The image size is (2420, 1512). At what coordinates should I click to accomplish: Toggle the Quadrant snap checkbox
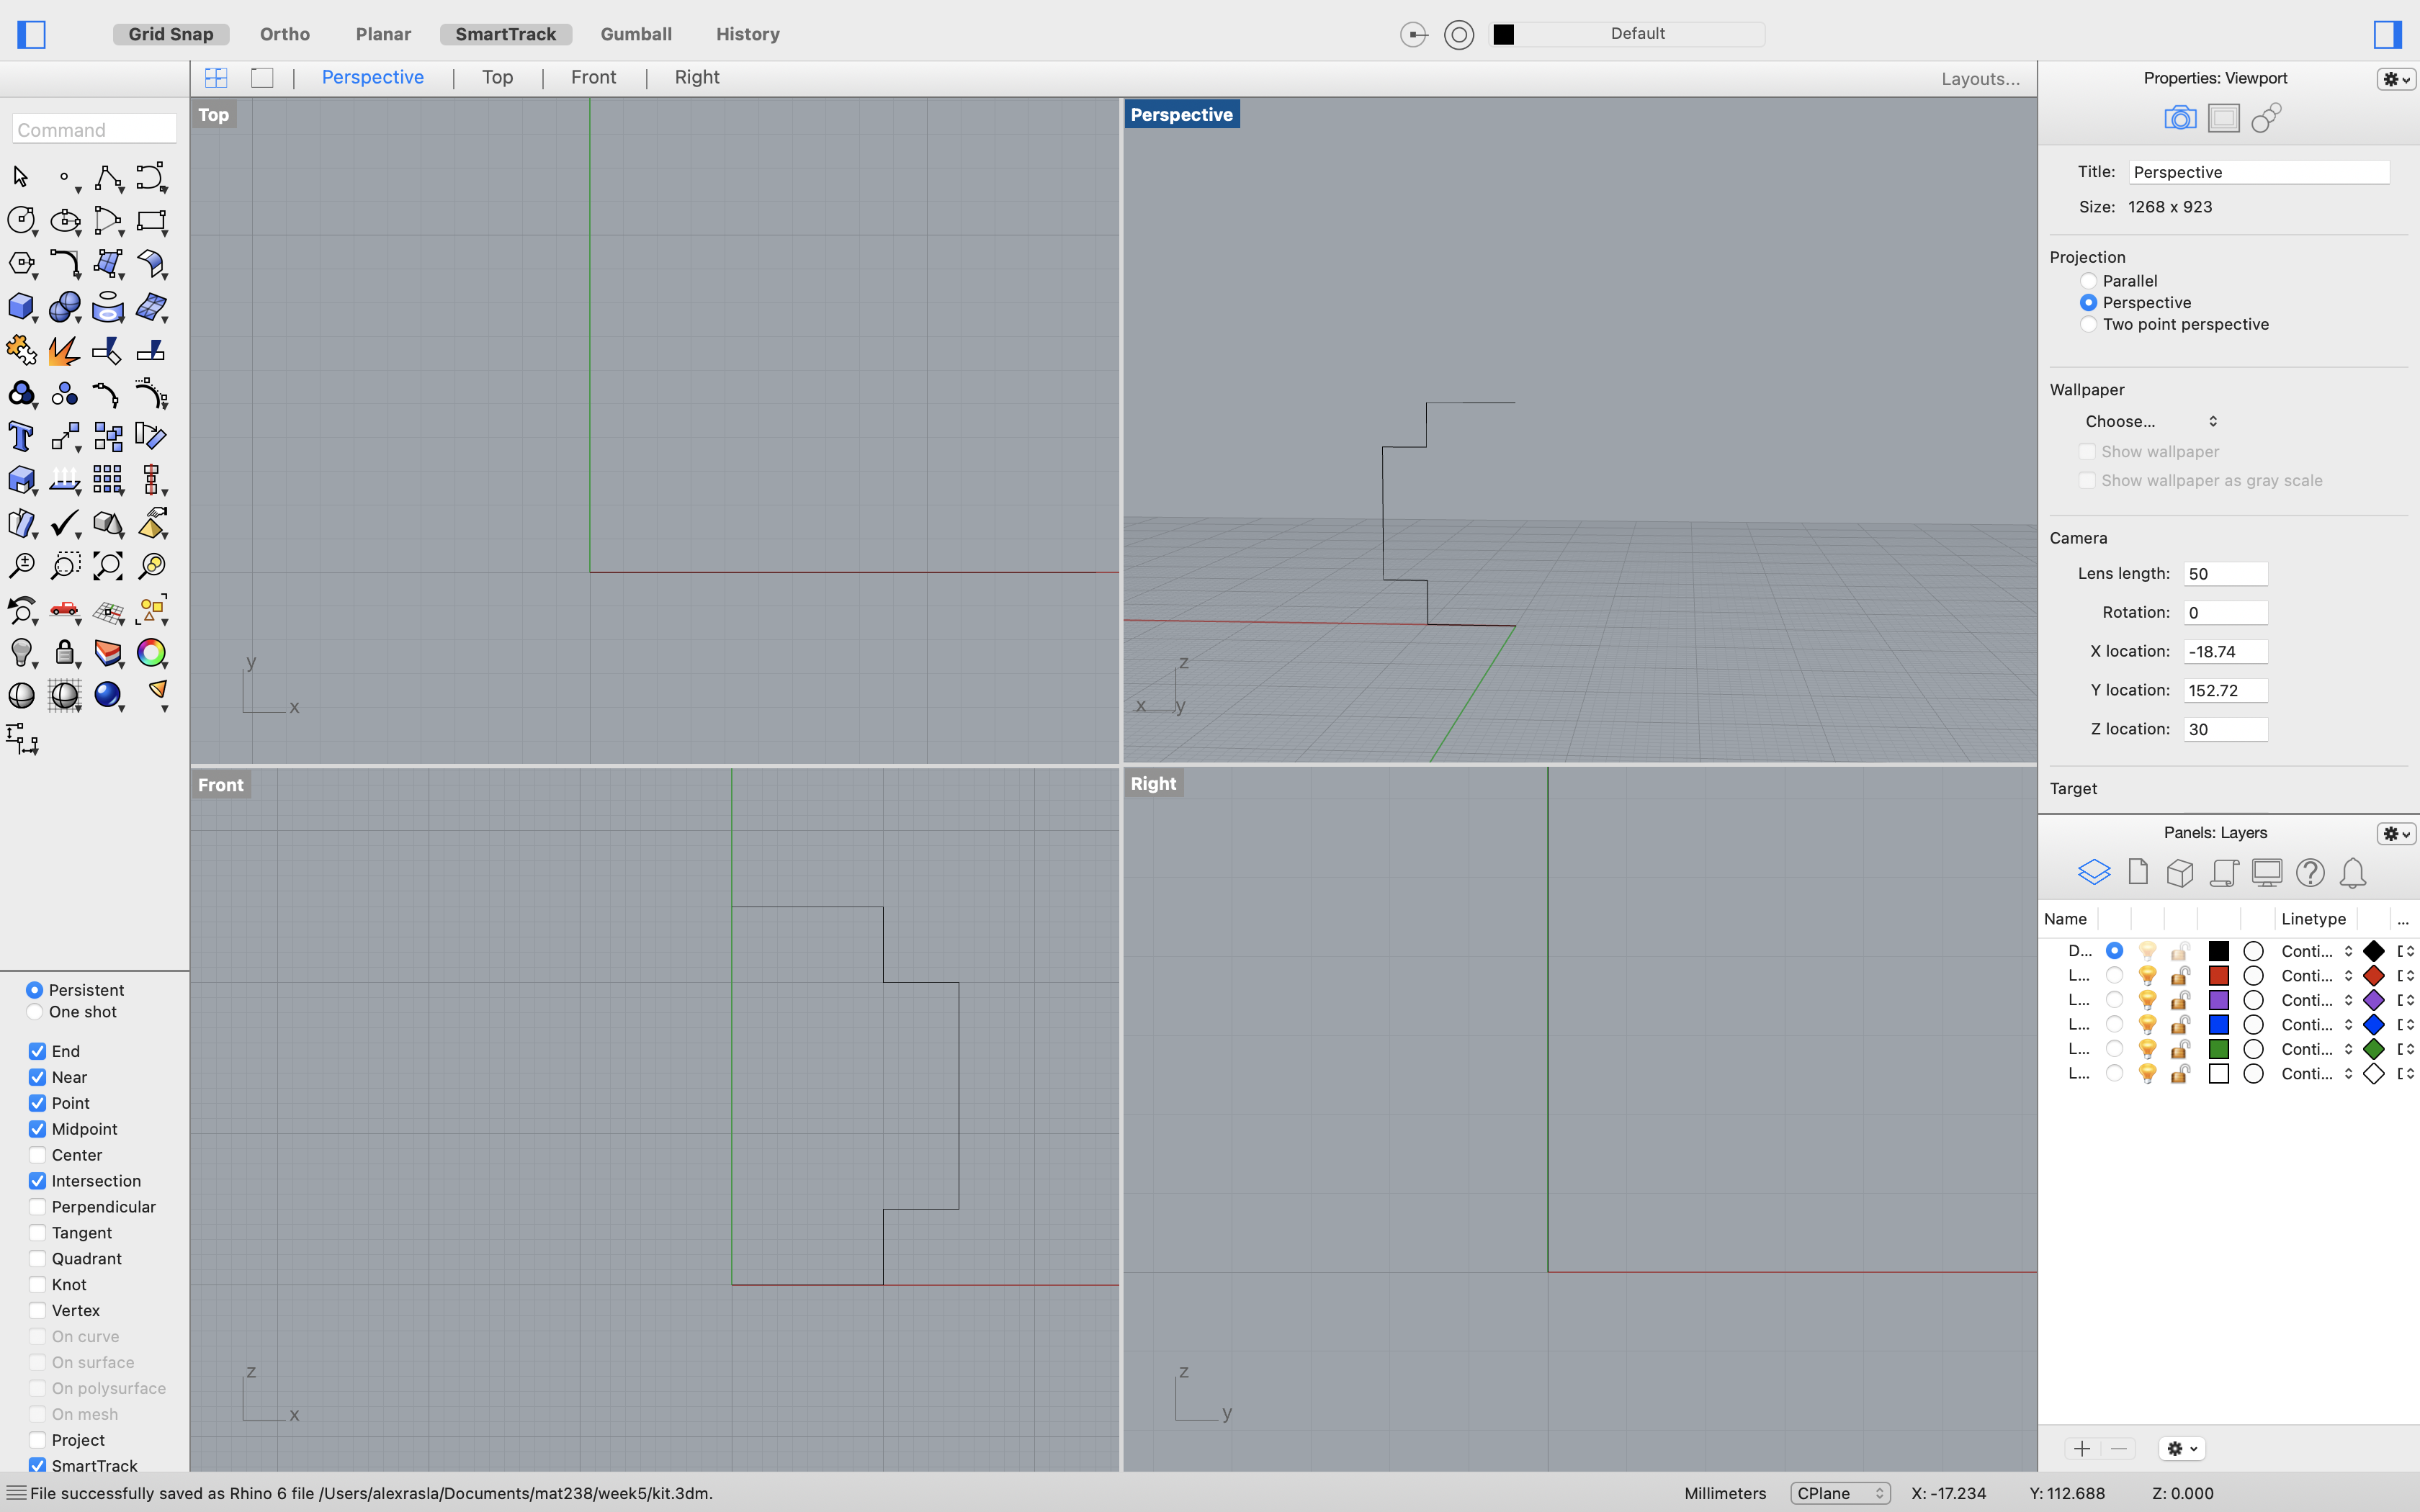tap(37, 1258)
